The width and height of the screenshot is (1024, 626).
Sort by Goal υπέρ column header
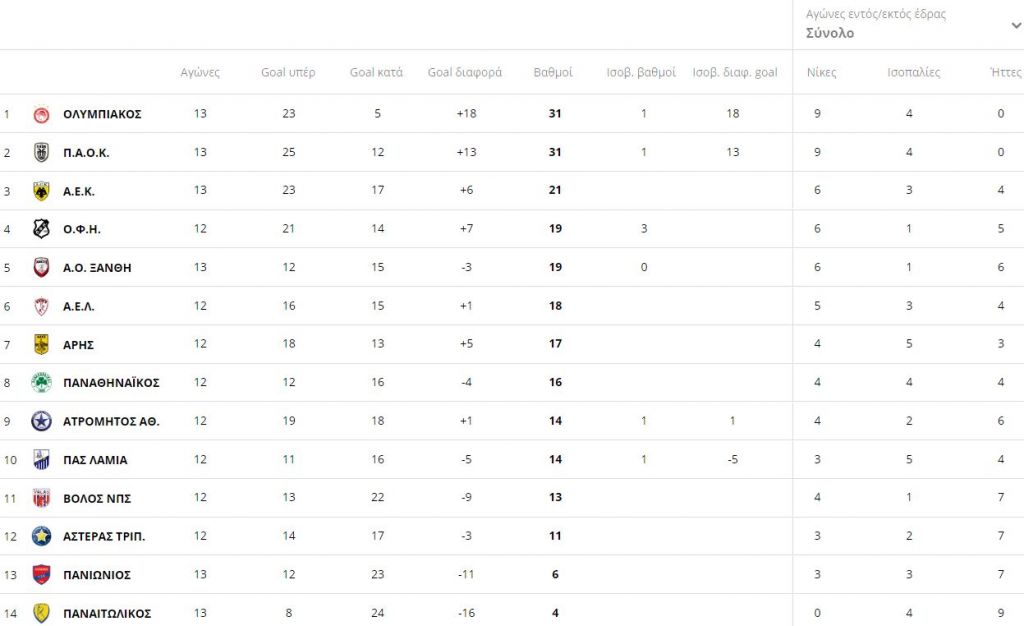pos(288,73)
